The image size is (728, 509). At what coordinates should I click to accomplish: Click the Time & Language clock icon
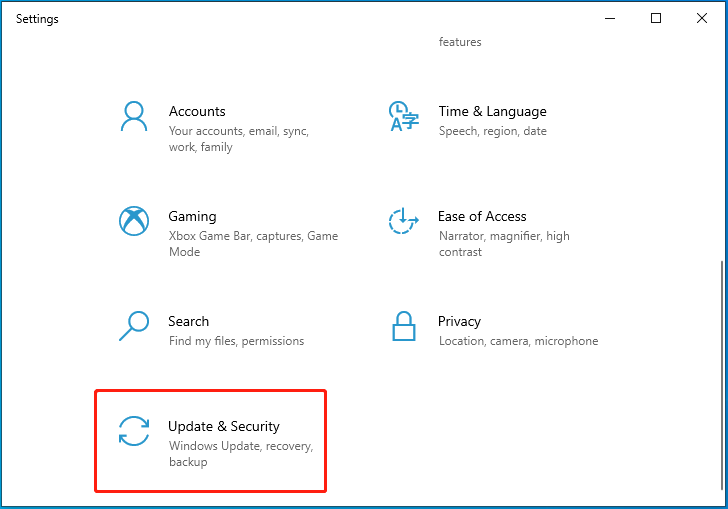[403, 116]
